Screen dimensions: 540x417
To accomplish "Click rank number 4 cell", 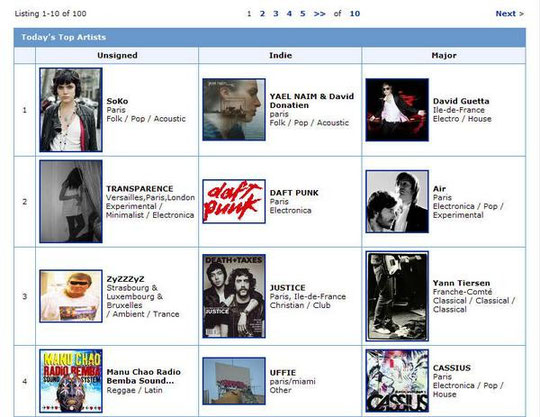I will [x=24, y=381].
